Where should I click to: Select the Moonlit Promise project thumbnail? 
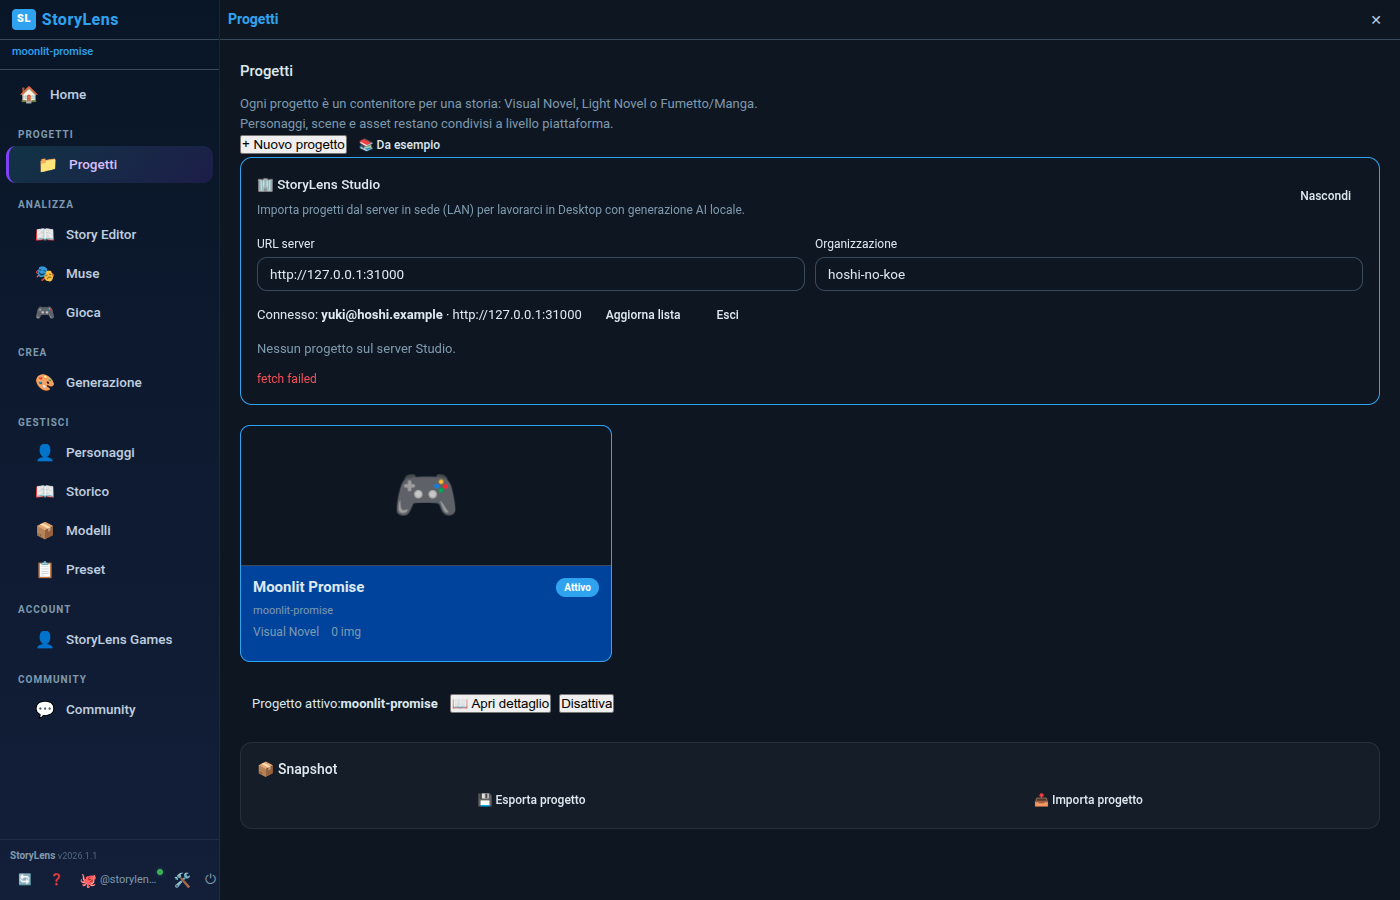coord(426,496)
